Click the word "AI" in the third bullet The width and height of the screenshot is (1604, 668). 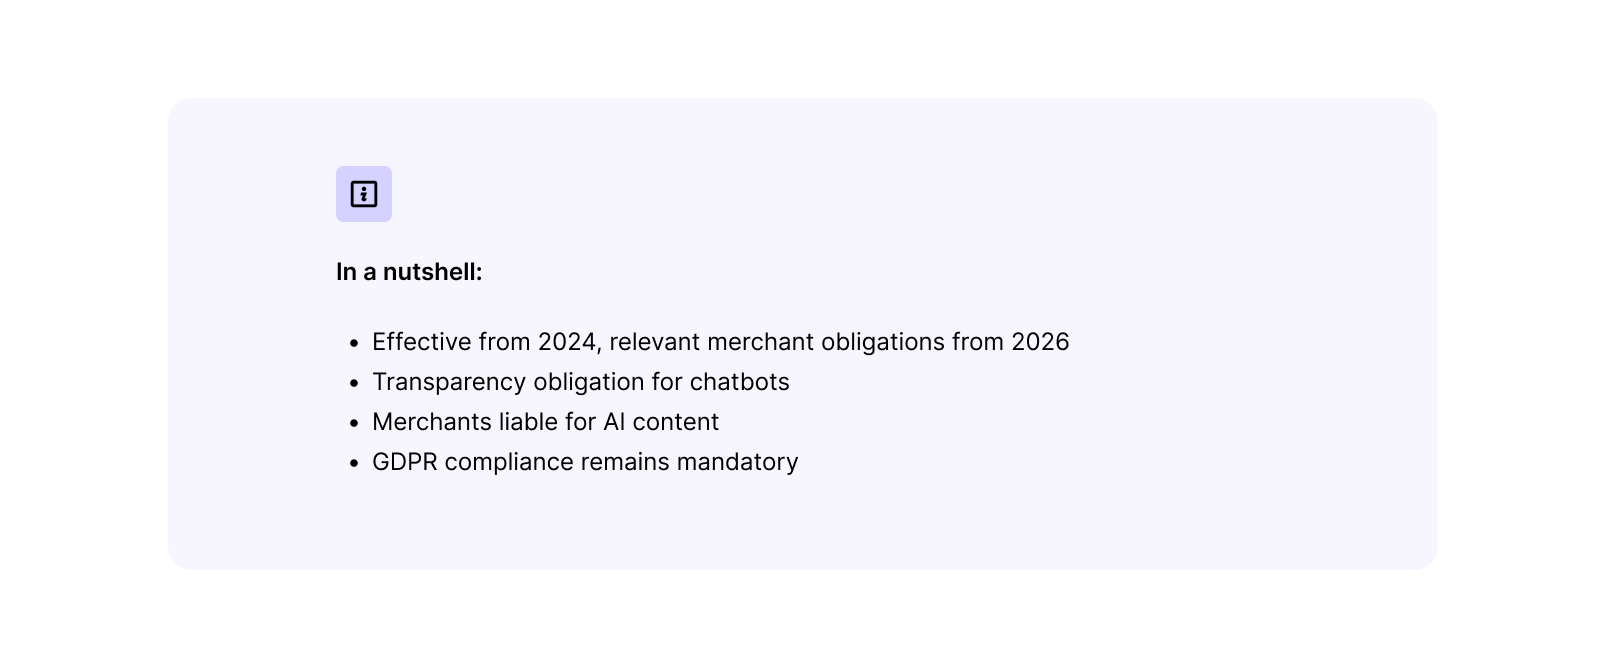pyautogui.click(x=614, y=422)
